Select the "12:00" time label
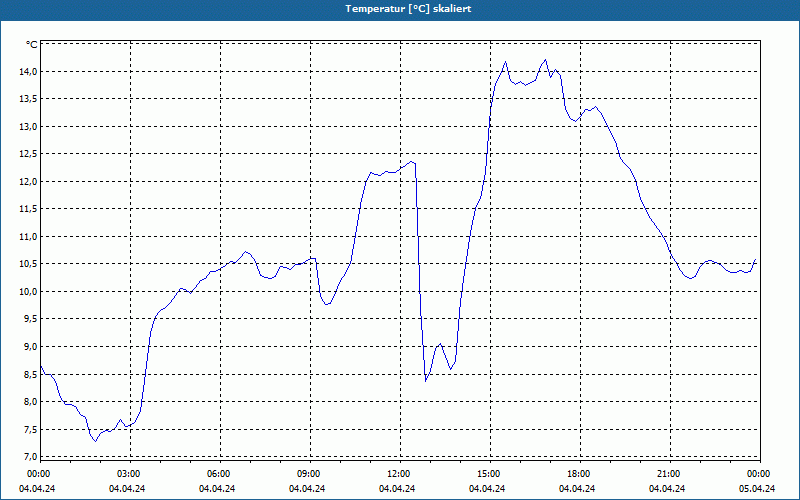 pyautogui.click(x=398, y=474)
